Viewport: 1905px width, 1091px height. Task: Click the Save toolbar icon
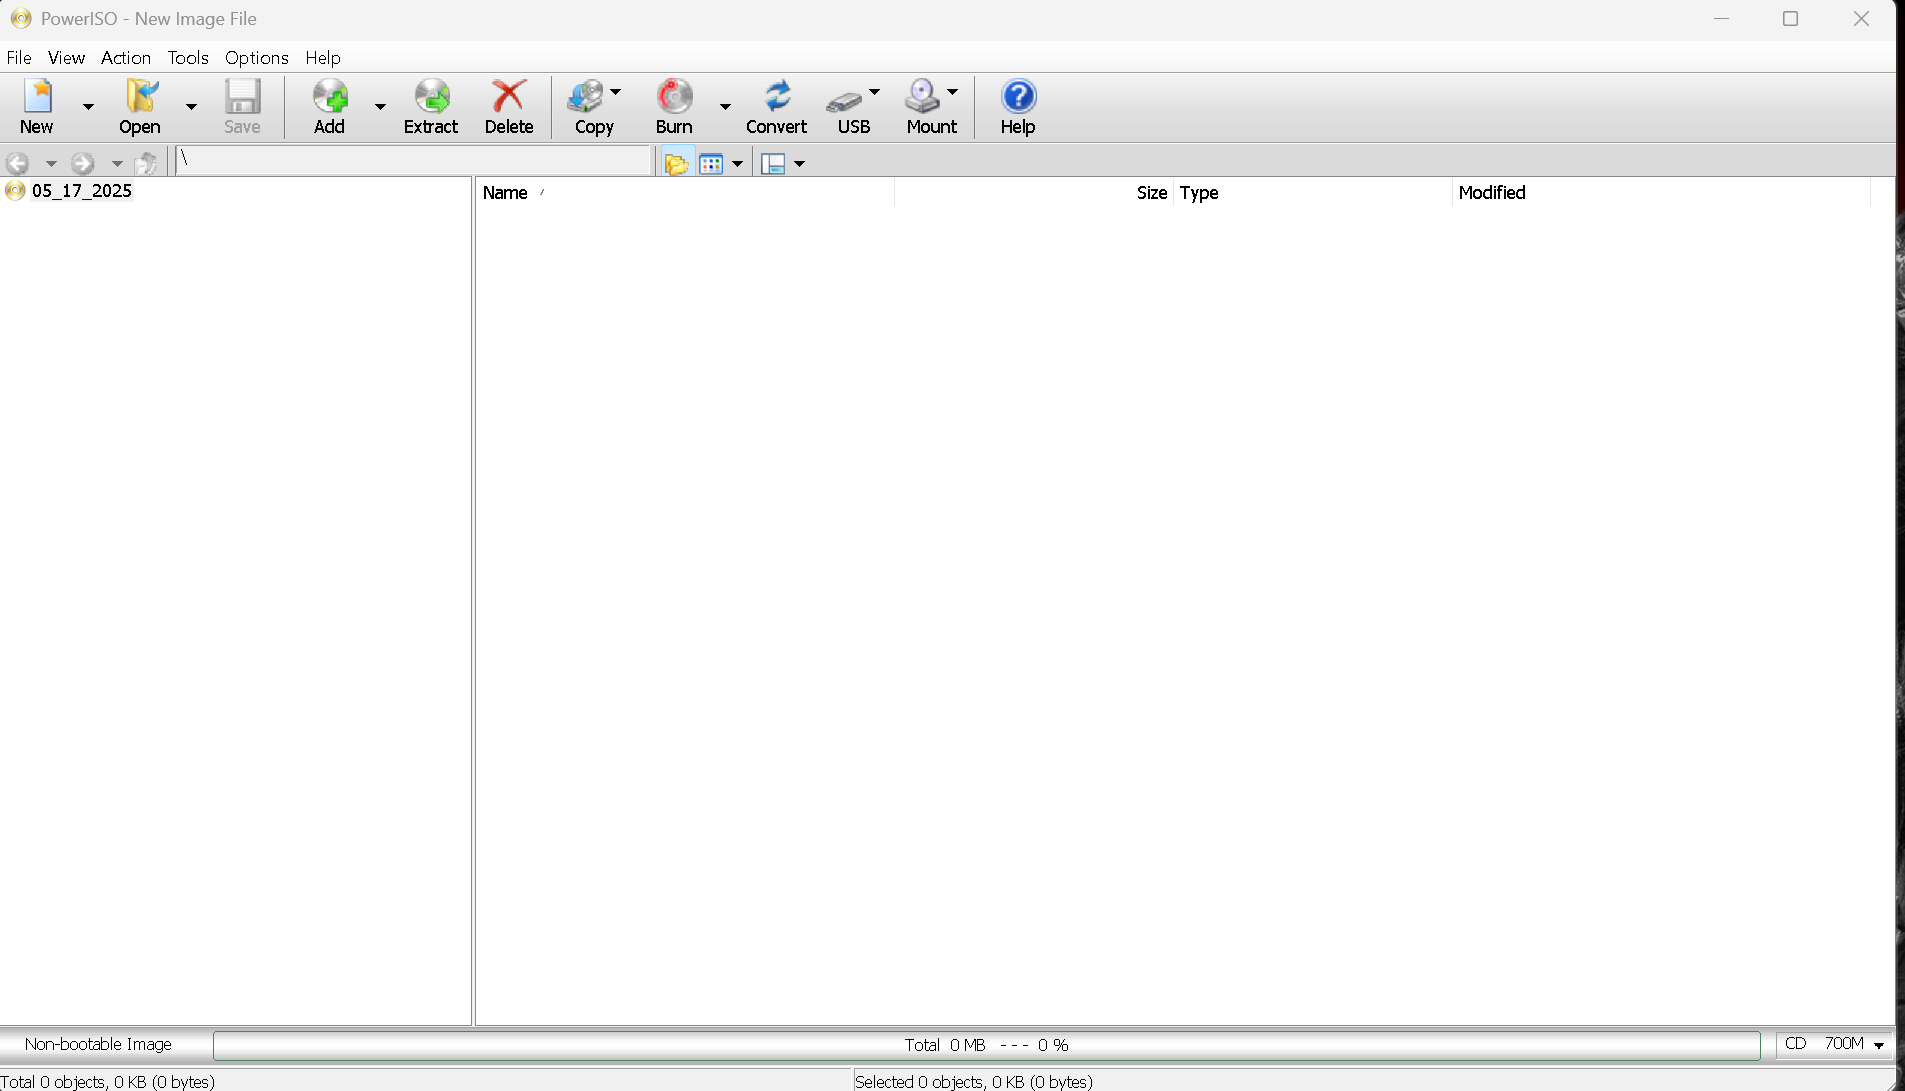[242, 106]
